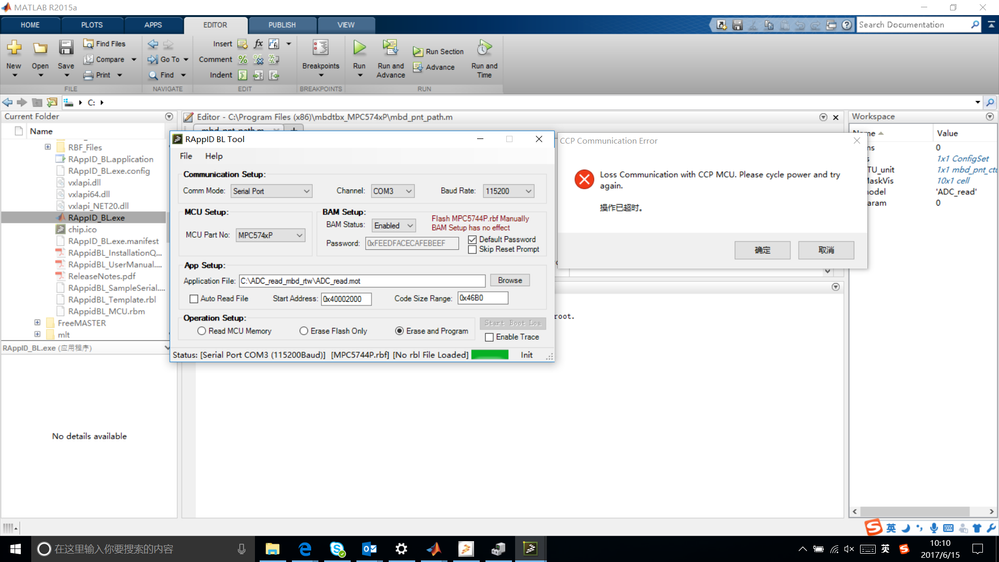Open the Comm Mode dropdown
This screenshot has width=999, height=562.
271,191
